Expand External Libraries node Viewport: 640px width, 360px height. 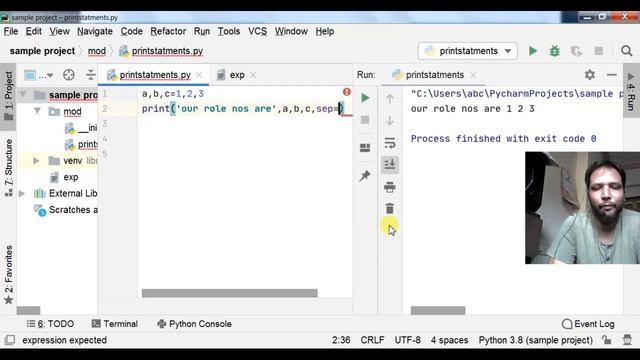pyautogui.click(x=22, y=193)
